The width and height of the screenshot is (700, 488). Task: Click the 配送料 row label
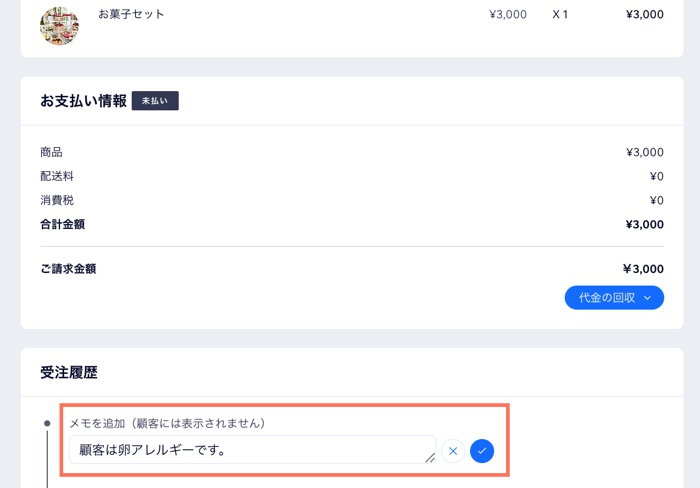tap(57, 176)
